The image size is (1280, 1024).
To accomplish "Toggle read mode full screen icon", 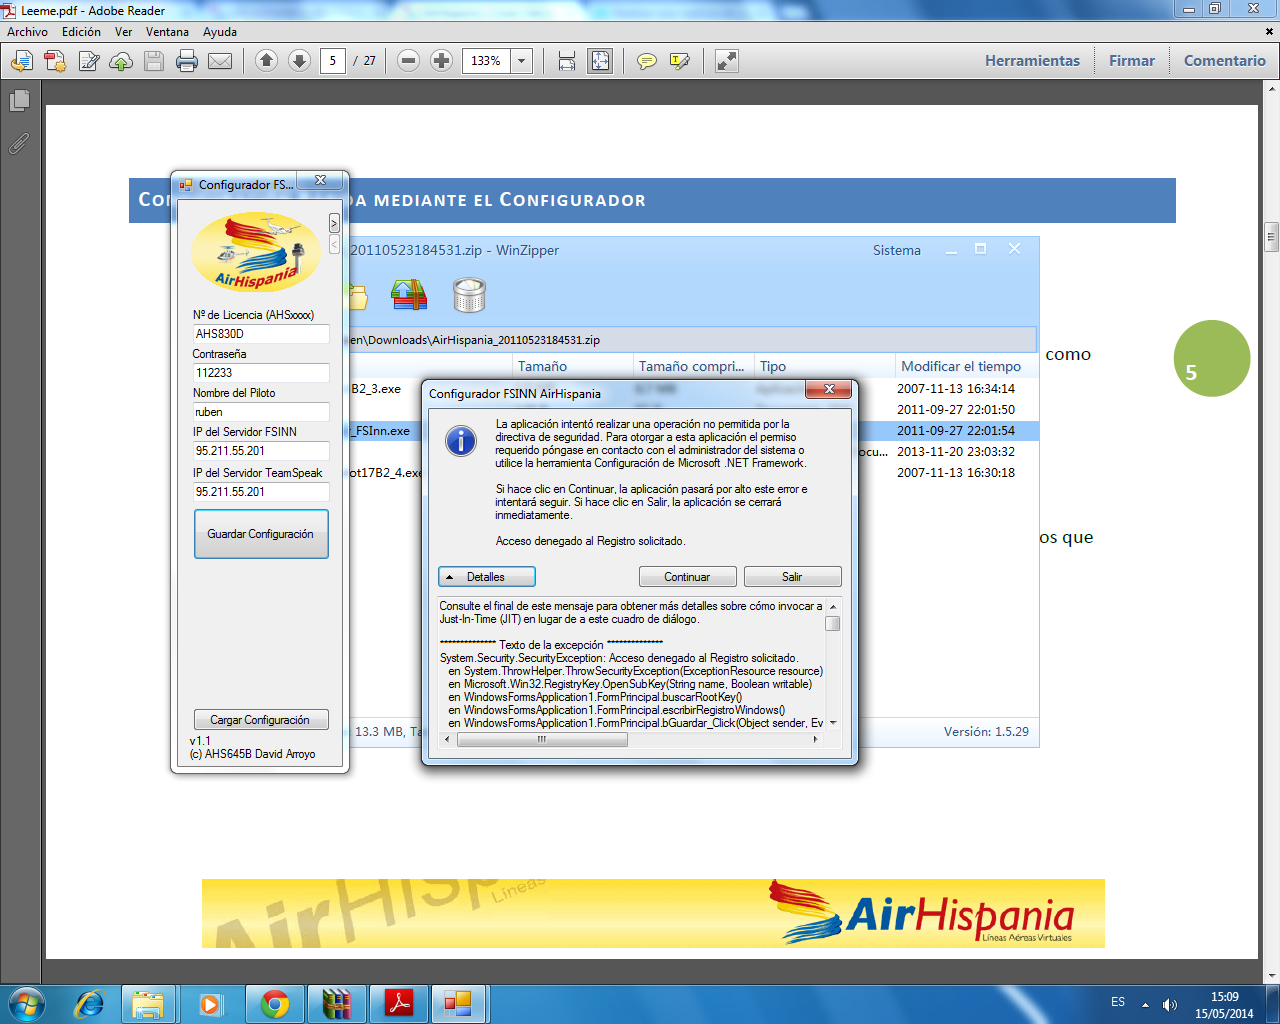I will click(x=727, y=61).
